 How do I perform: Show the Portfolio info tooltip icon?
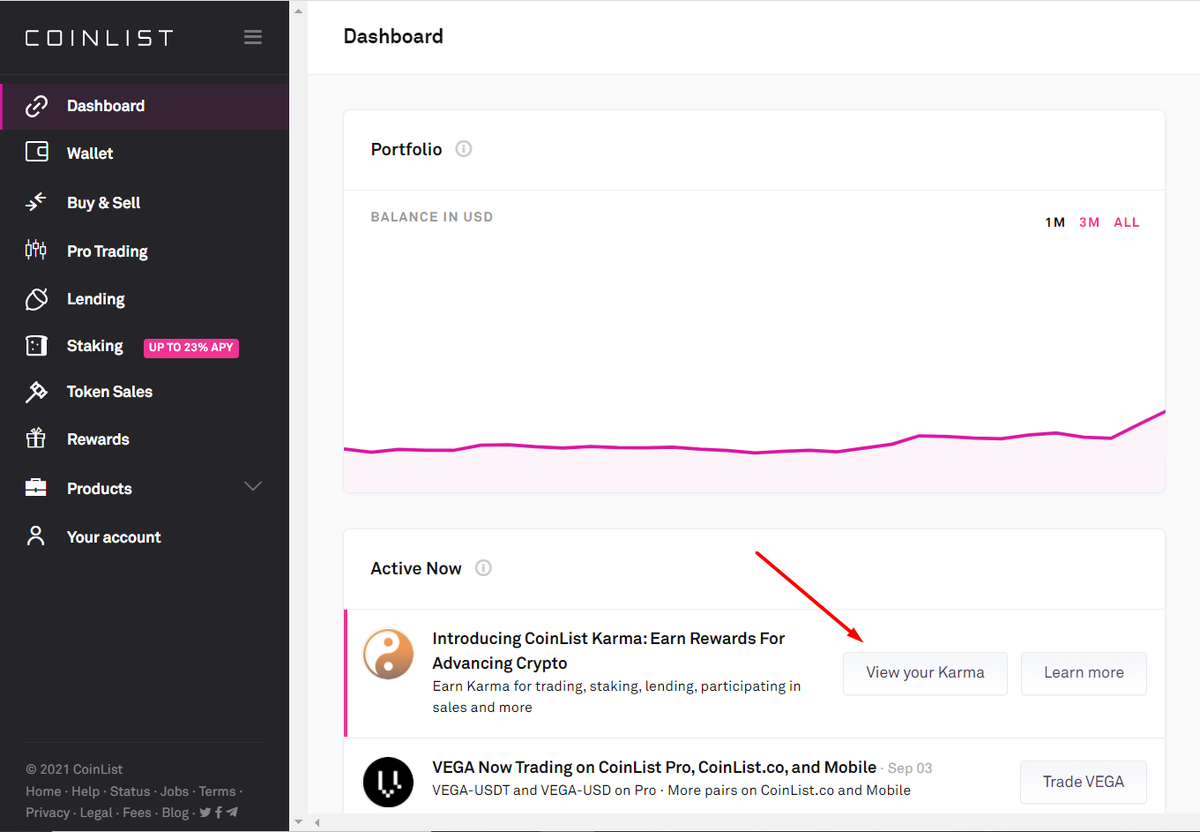click(x=463, y=149)
